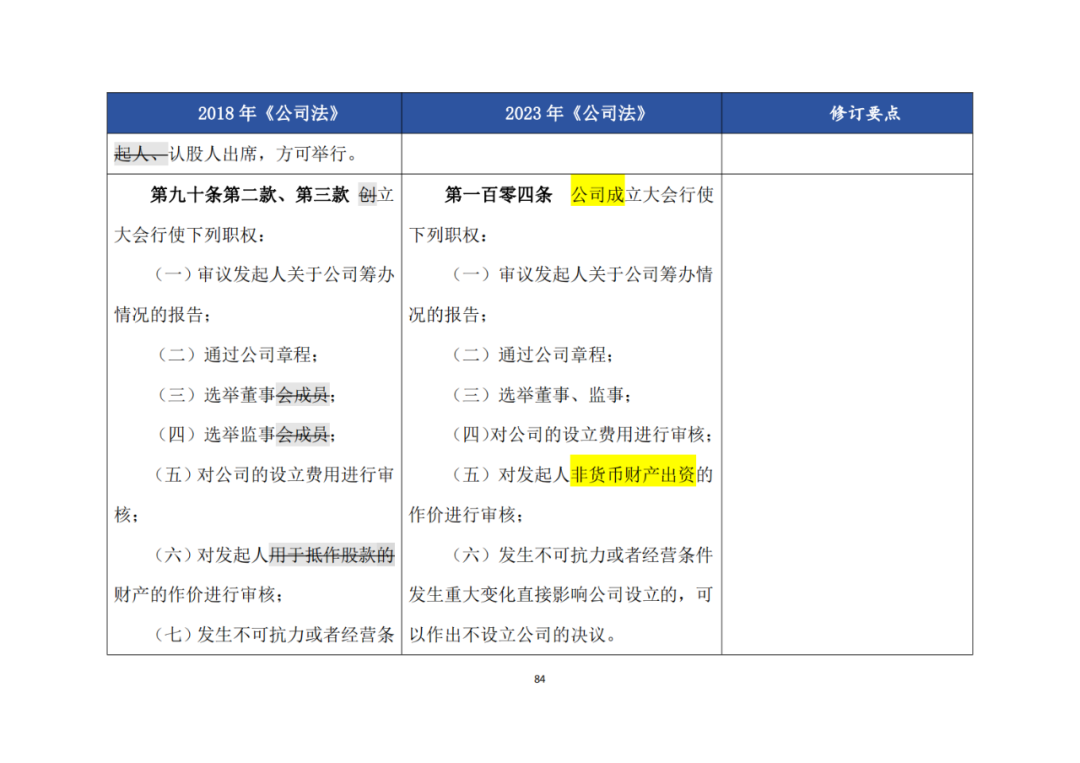Click the line 发生重大变化直接影响公司设立的，可
This screenshot has height=763, width=1080.
(x=561, y=594)
